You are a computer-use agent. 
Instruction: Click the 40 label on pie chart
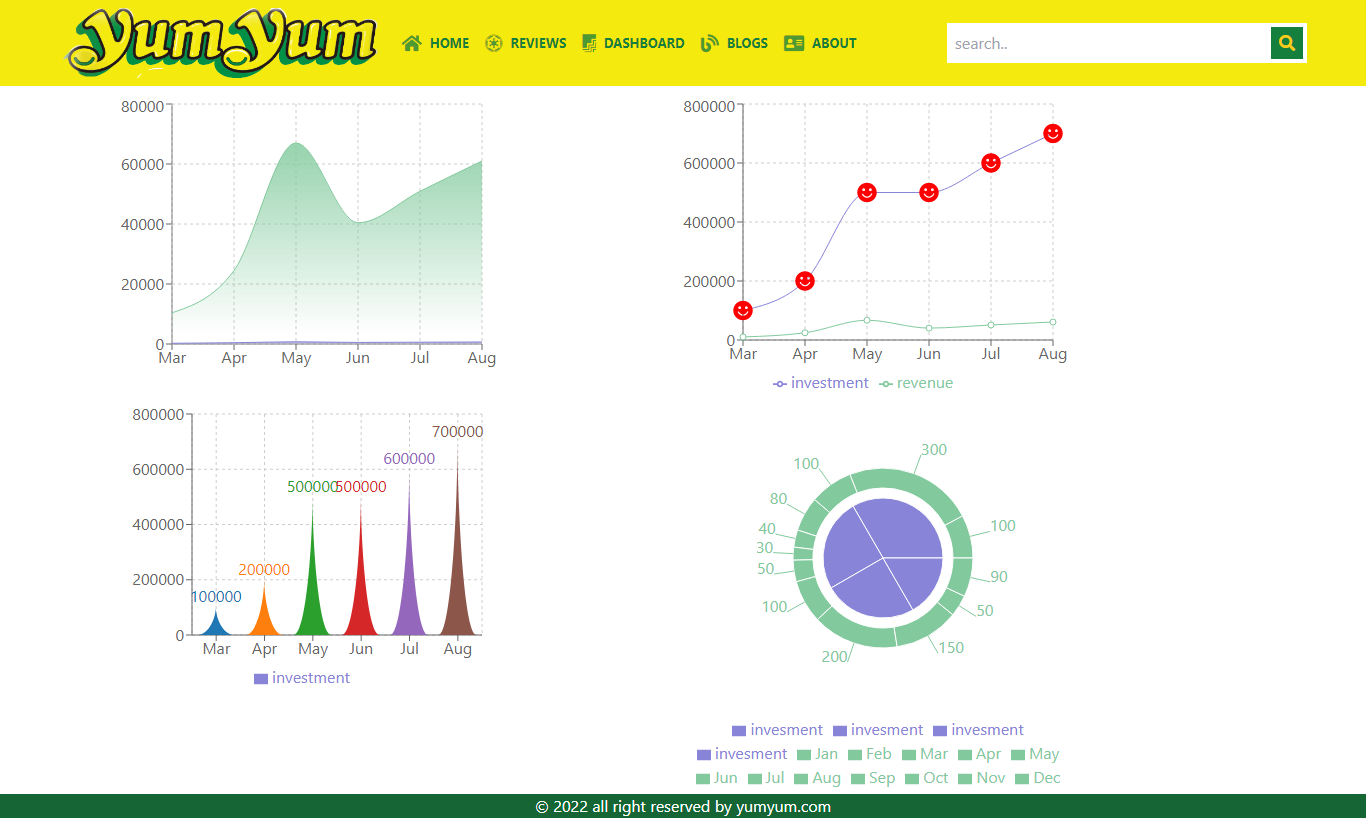click(767, 529)
